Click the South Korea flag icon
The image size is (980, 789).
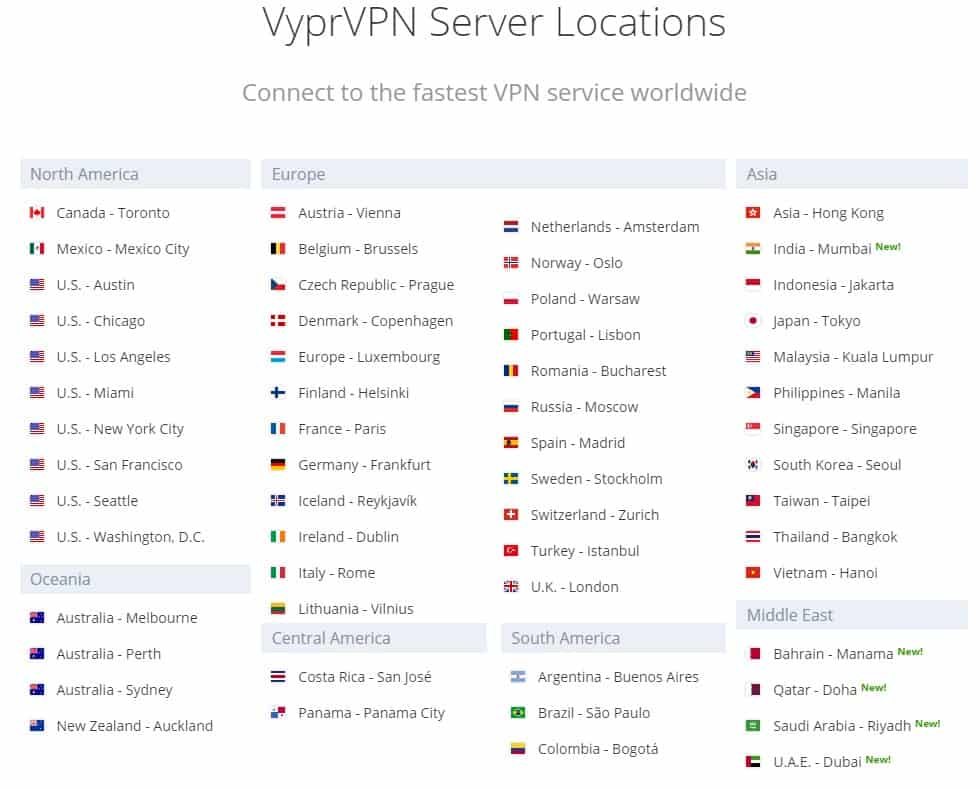click(753, 465)
